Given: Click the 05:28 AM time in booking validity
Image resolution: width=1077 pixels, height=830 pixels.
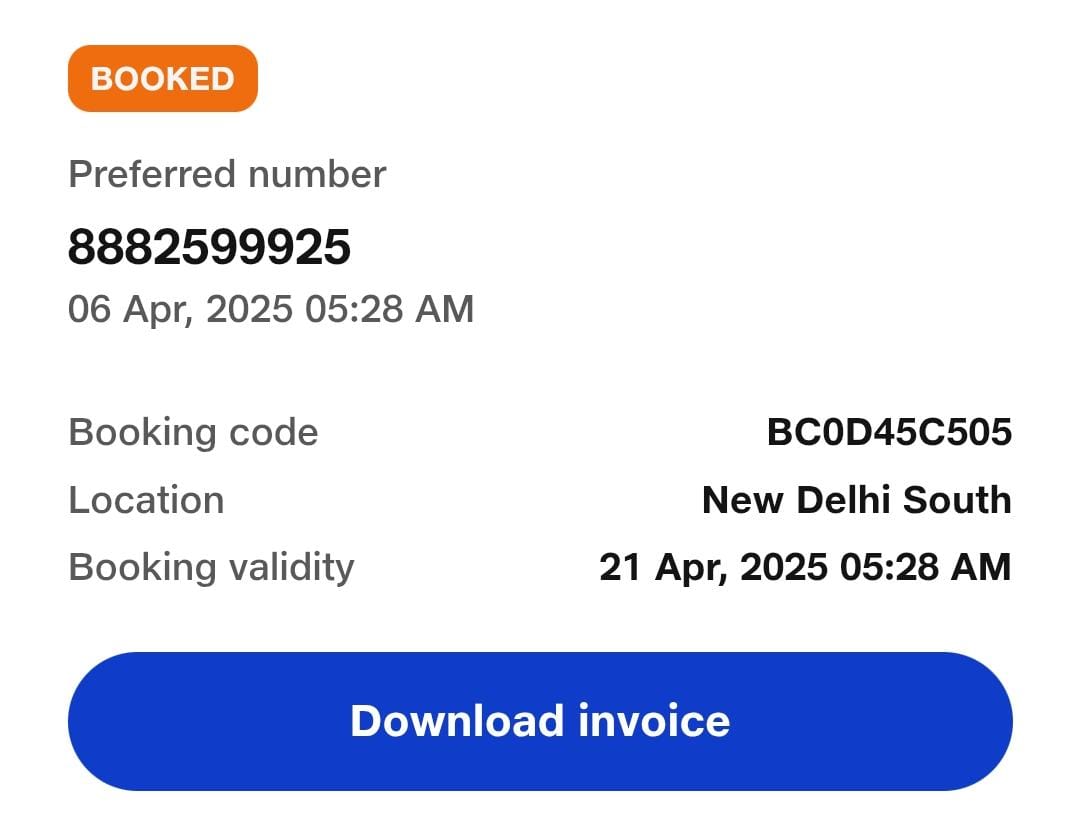Looking at the screenshot, I should click(925, 567).
